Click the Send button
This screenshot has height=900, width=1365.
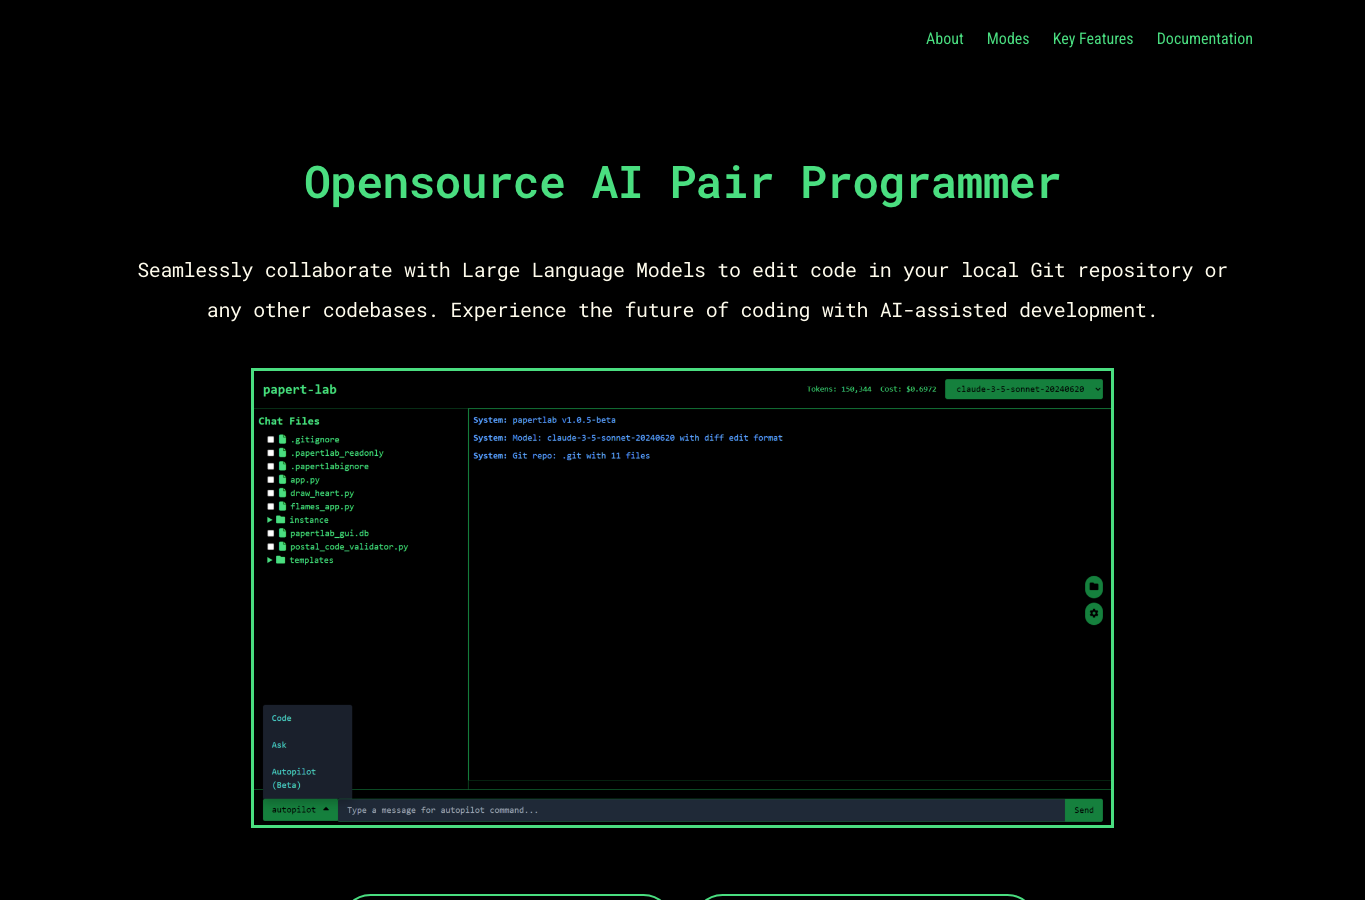(1084, 810)
